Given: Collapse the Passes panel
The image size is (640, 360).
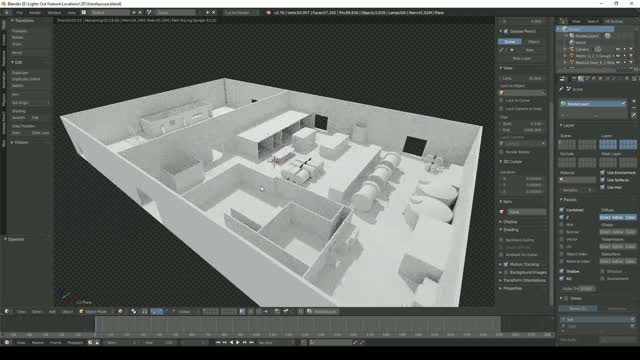Looking at the screenshot, I should point(569,200).
